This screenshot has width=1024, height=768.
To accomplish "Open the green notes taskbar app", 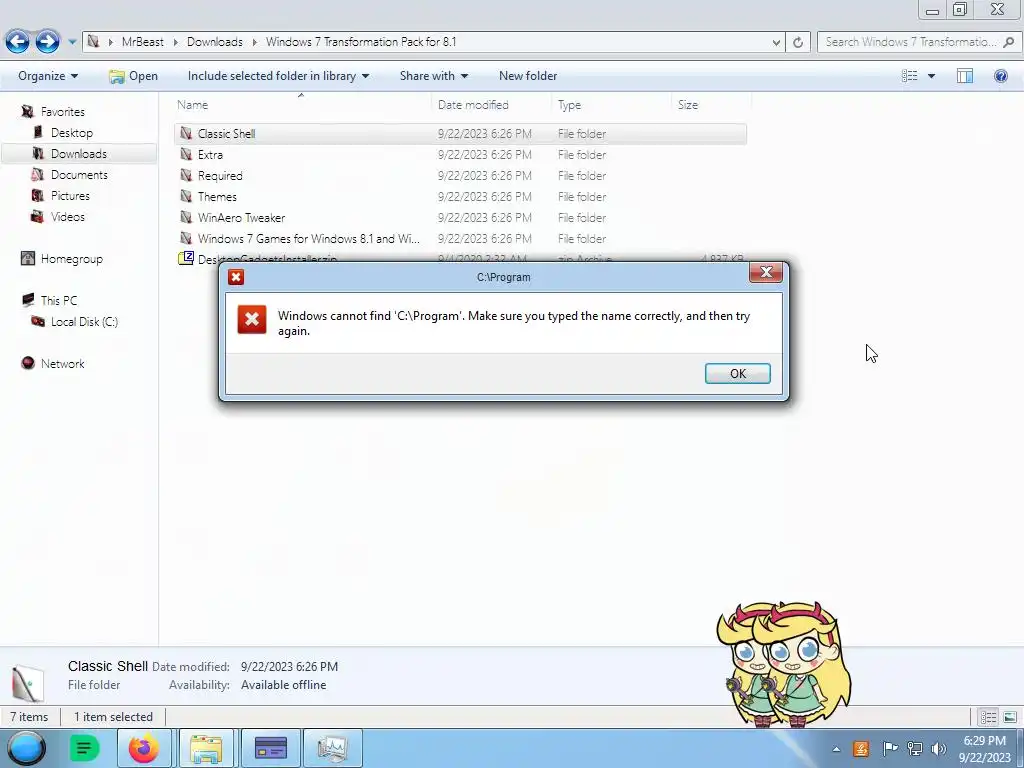I will 84,748.
